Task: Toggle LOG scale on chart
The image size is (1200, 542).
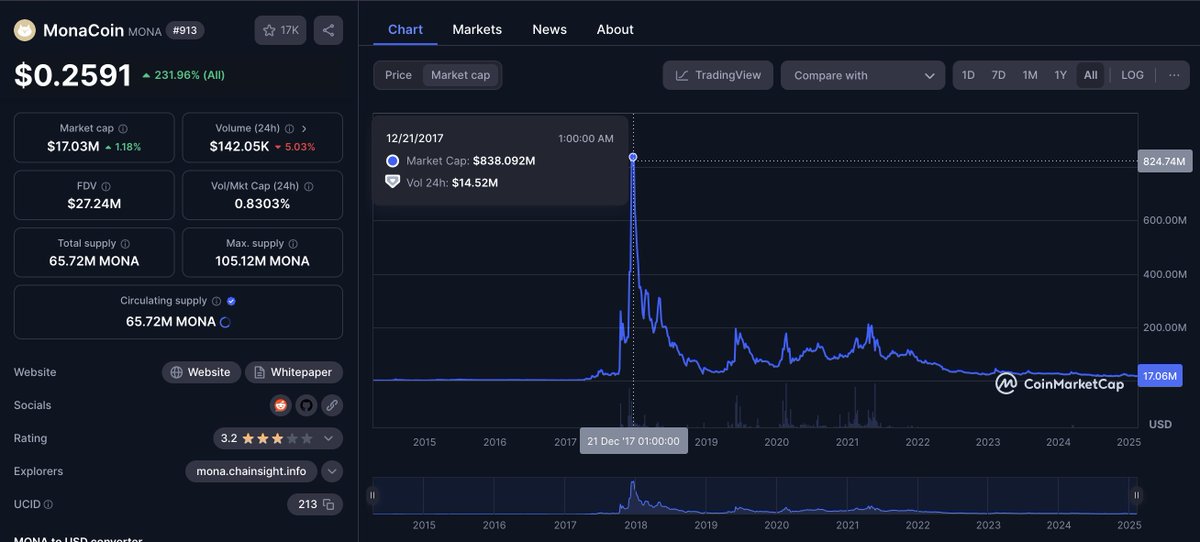Action: [x=1132, y=75]
